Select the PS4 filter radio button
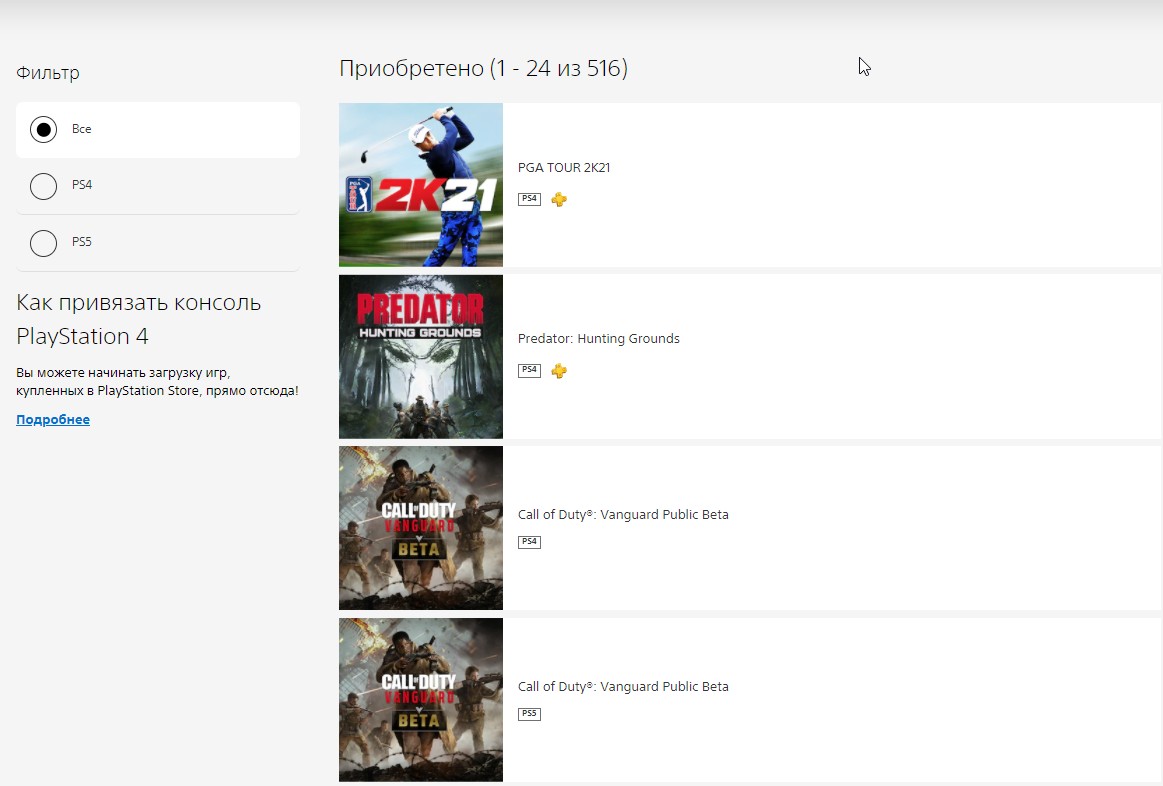Viewport: 1163px width, 786px height. [x=44, y=186]
